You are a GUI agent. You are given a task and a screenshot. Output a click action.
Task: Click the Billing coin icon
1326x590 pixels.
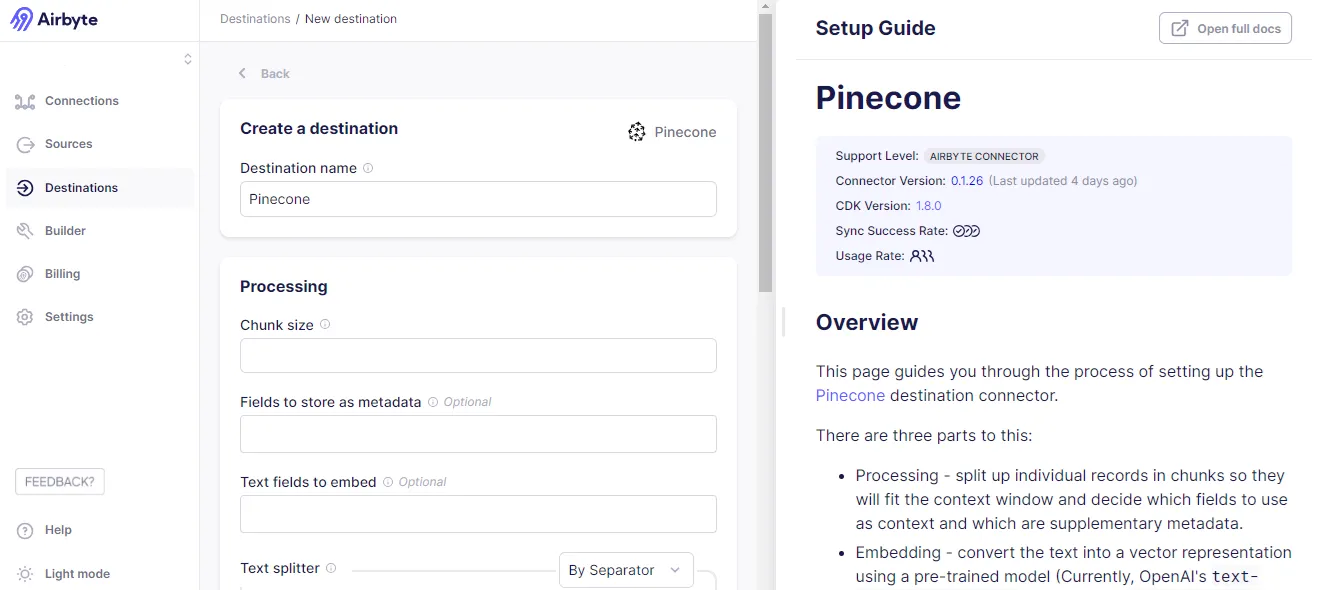pos(25,274)
